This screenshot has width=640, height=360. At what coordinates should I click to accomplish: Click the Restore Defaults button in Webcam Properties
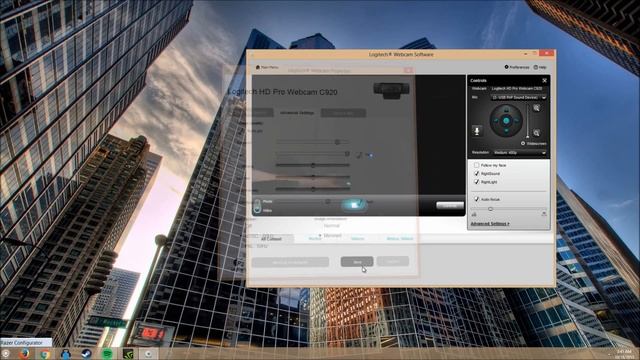point(290,262)
